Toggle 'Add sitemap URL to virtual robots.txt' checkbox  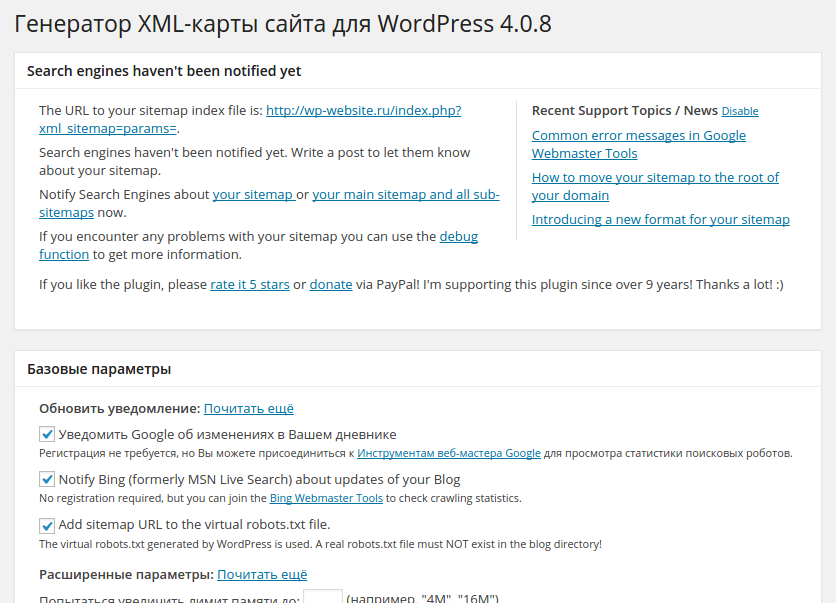tap(47, 525)
